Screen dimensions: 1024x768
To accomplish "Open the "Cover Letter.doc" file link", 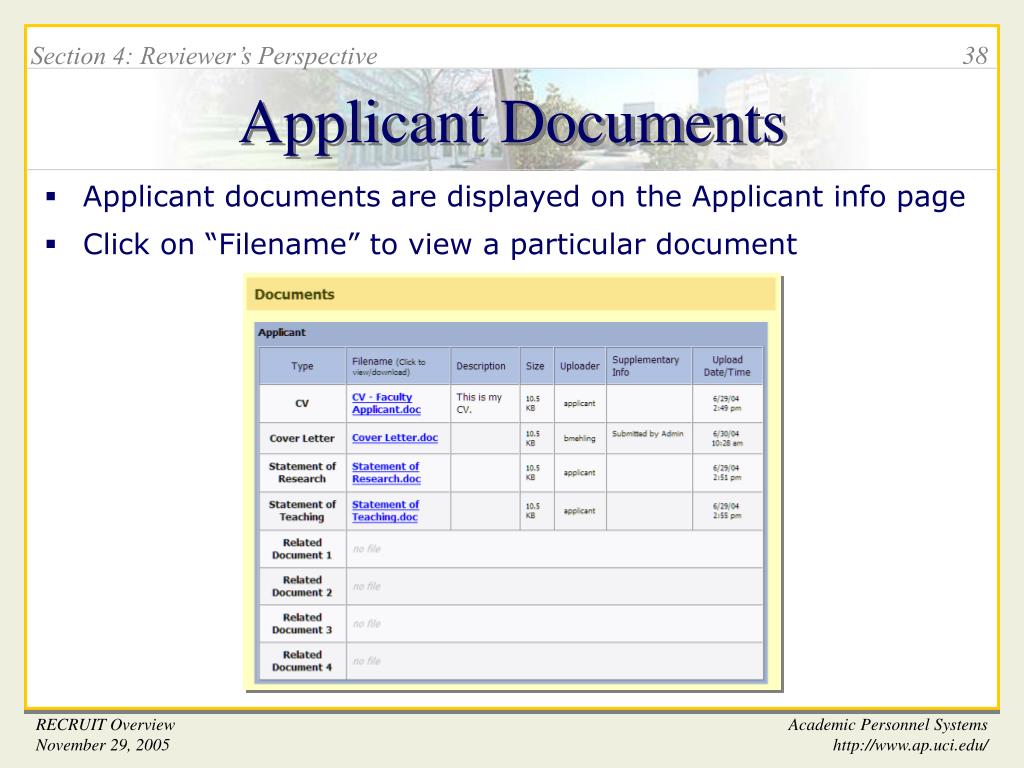I will pyautogui.click(x=394, y=438).
